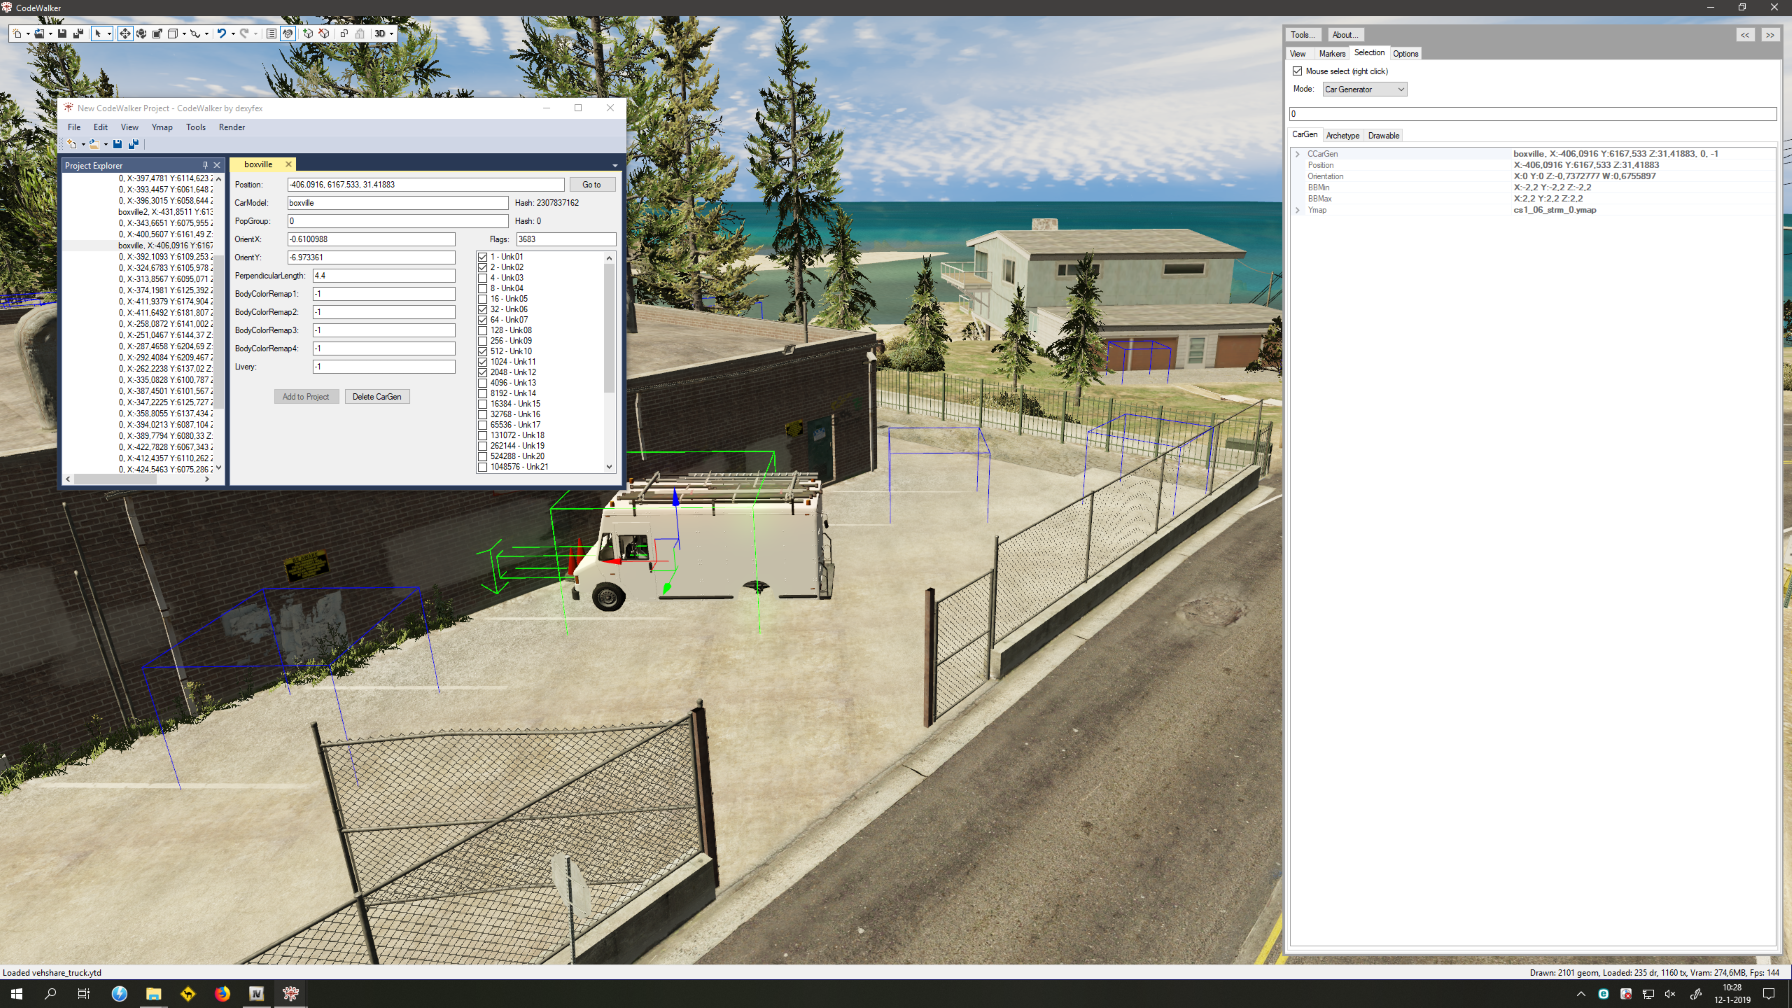Toggle the project window icon in toolbar
The image size is (1792, 1008).
pyautogui.click(x=288, y=34)
